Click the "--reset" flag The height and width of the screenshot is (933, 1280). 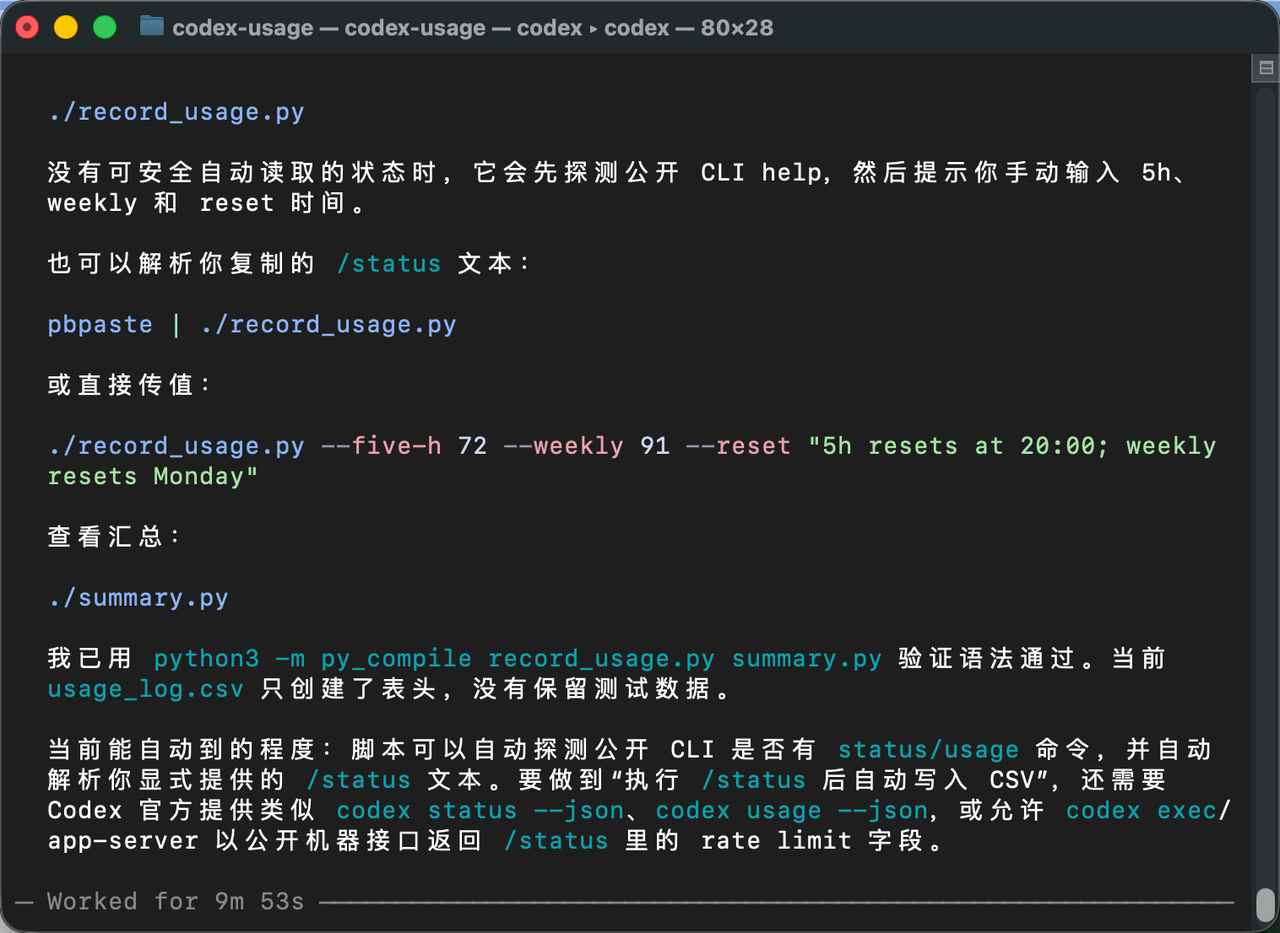(x=739, y=446)
